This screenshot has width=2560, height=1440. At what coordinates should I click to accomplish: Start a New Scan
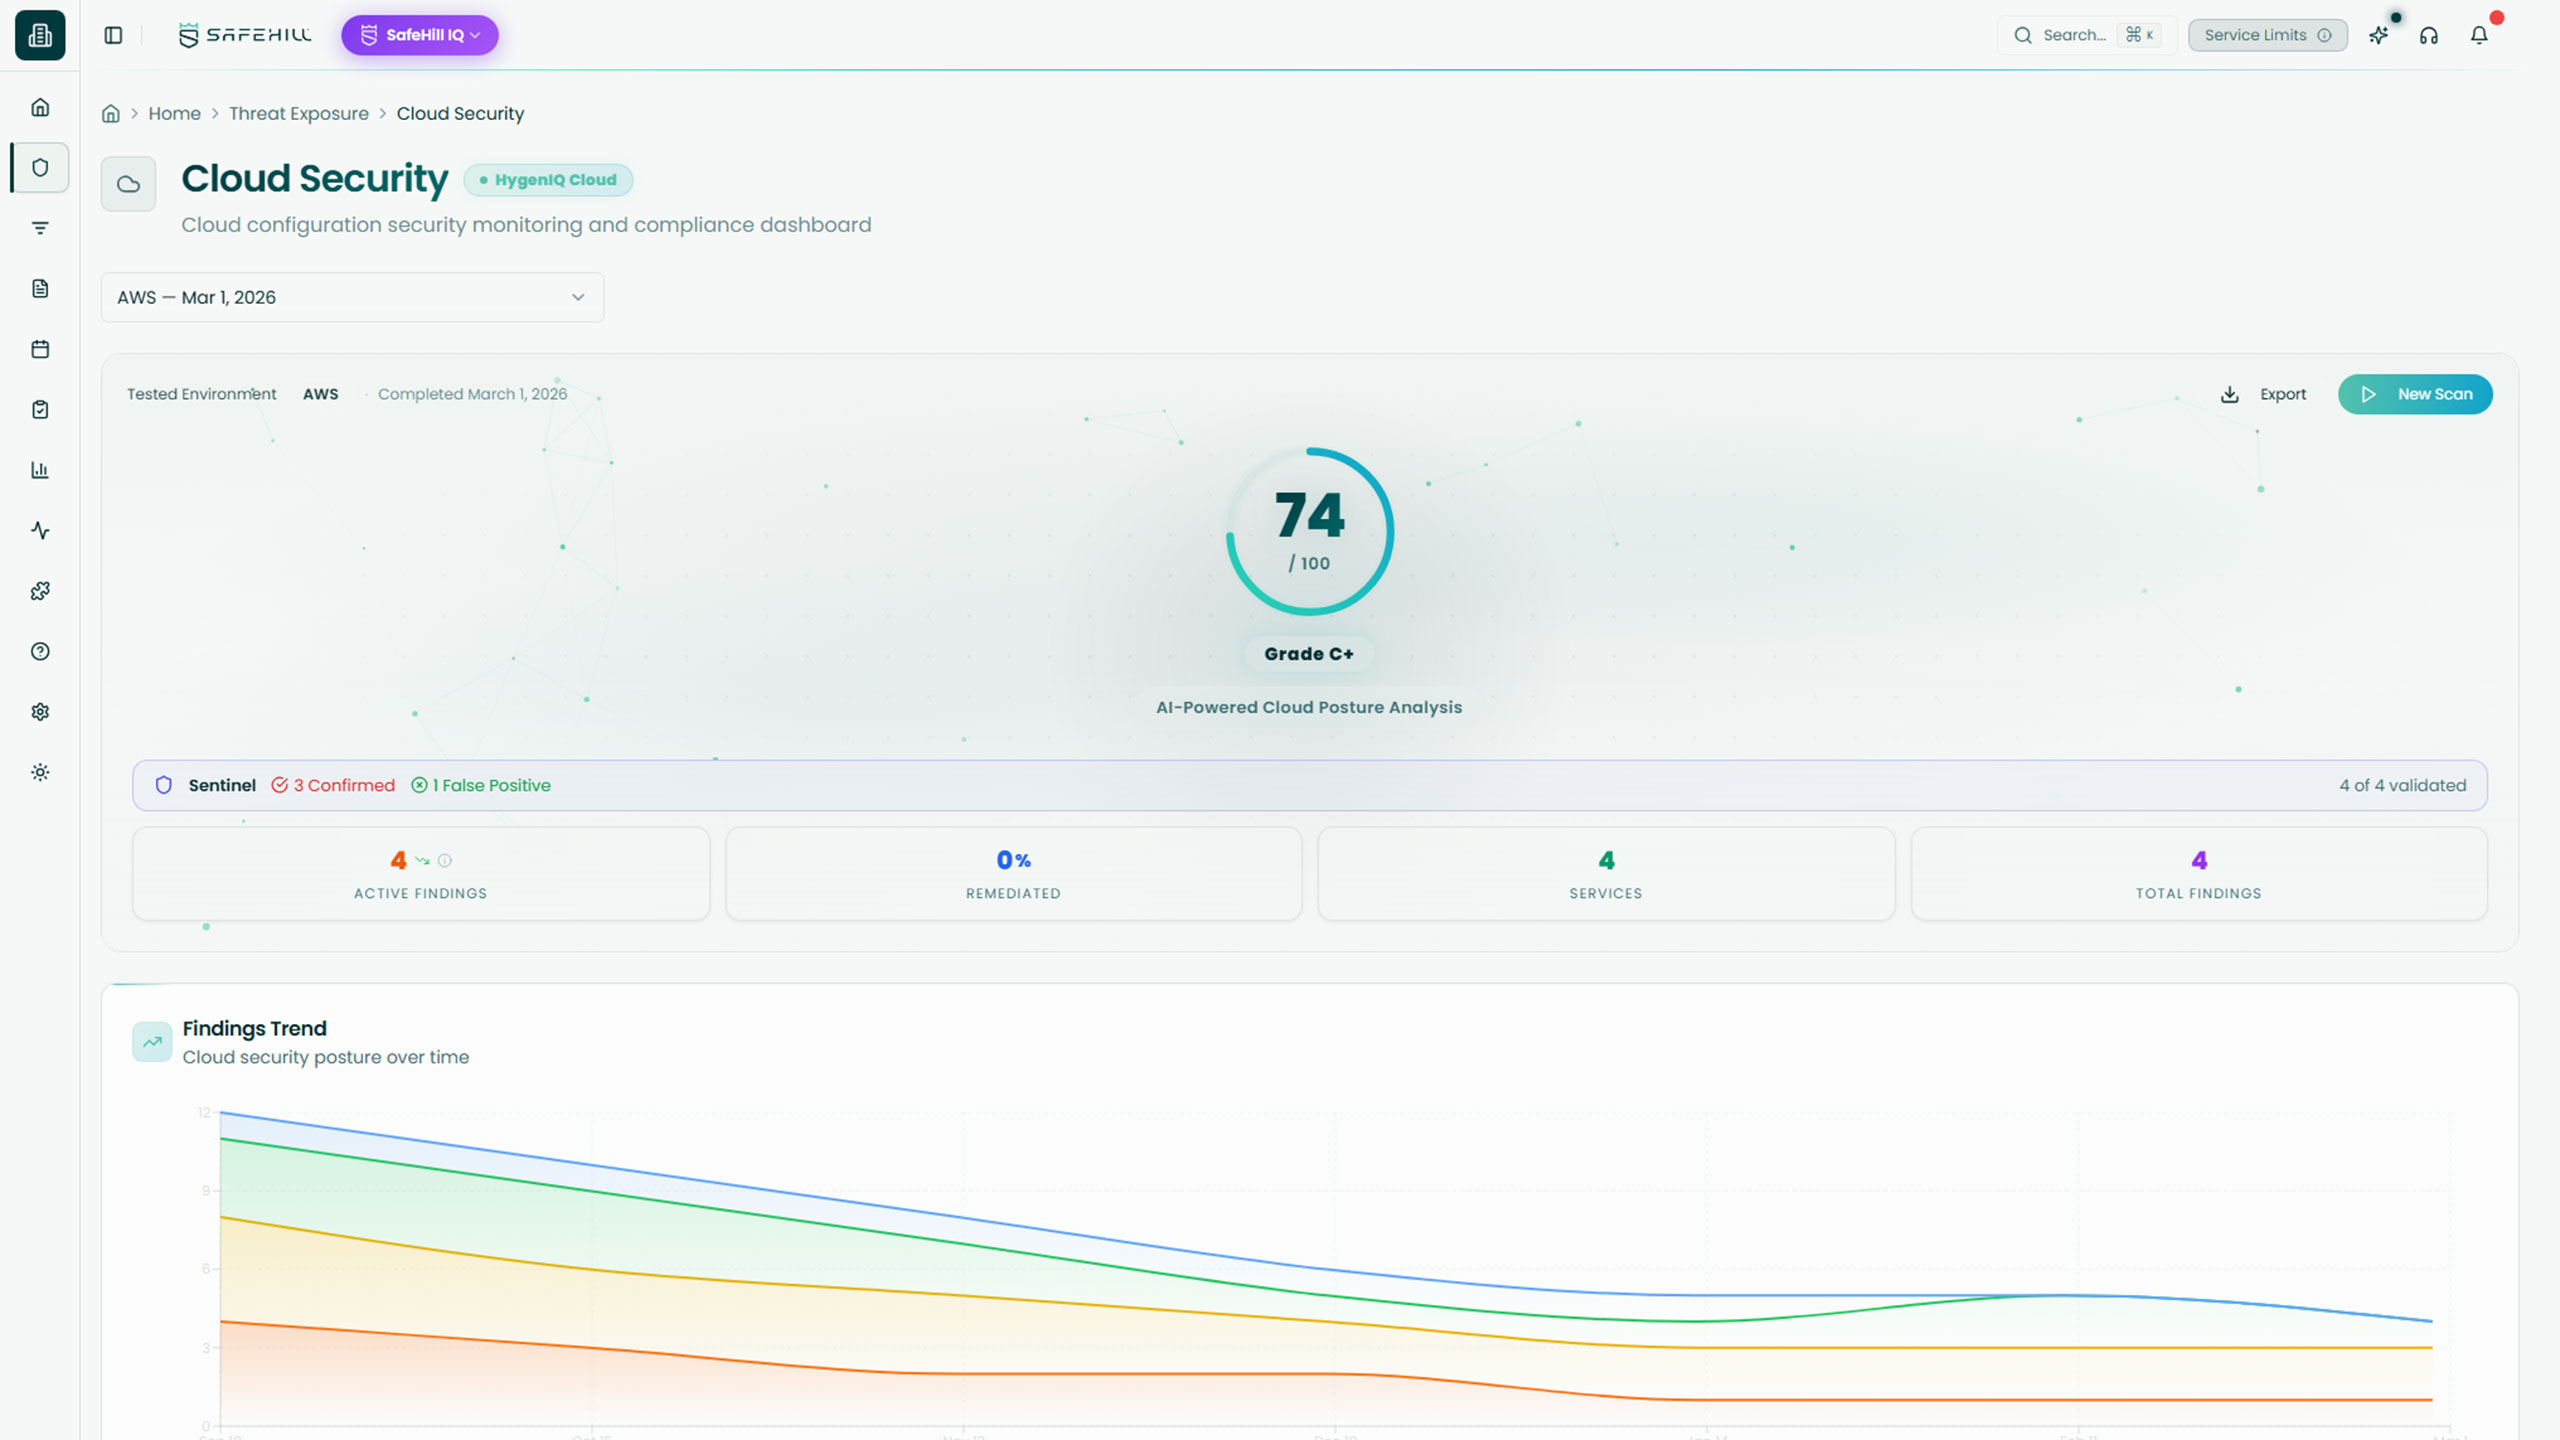pos(2415,393)
